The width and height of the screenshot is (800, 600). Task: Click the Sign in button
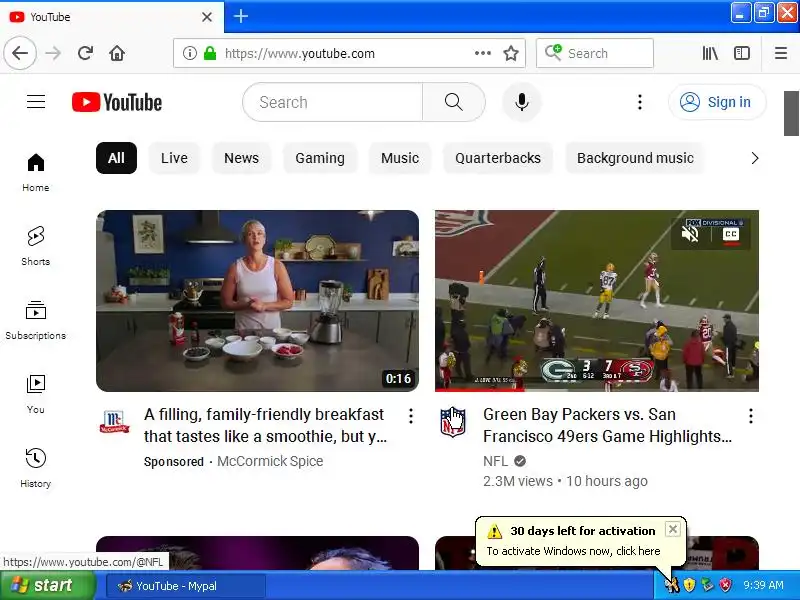(717, 102)
